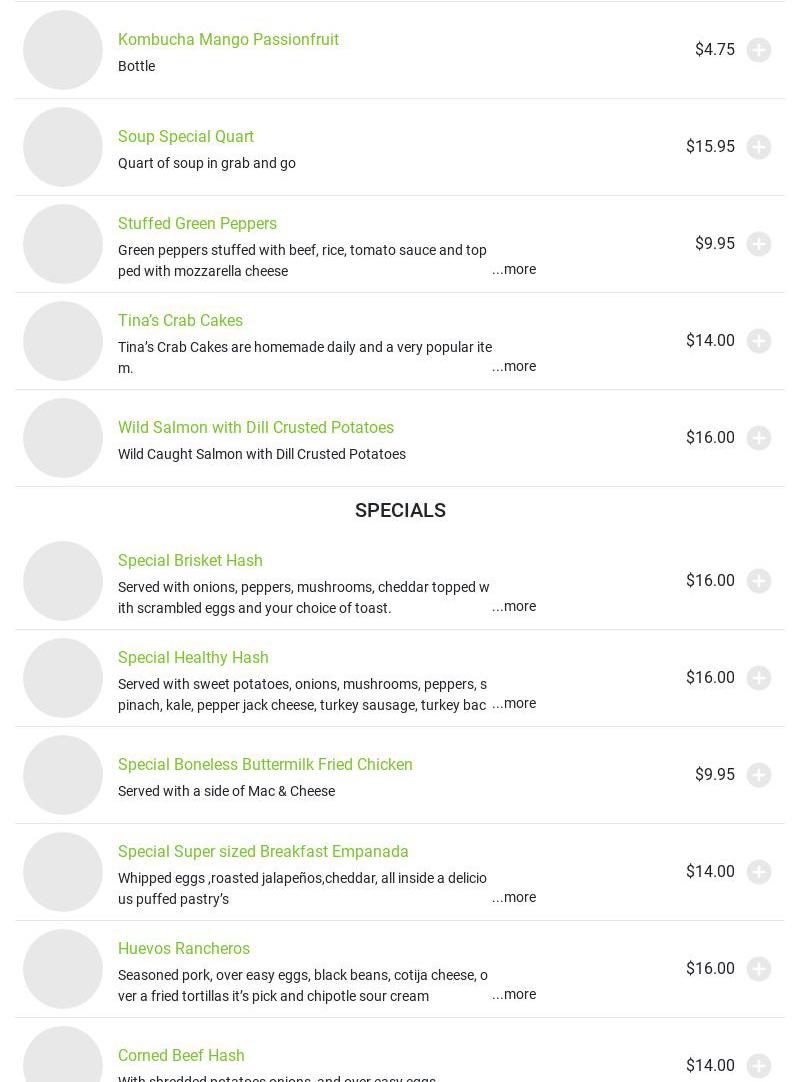Expand Tina's Crab Cakes description with ...more
800x1082 pixels.
(514, 366)
